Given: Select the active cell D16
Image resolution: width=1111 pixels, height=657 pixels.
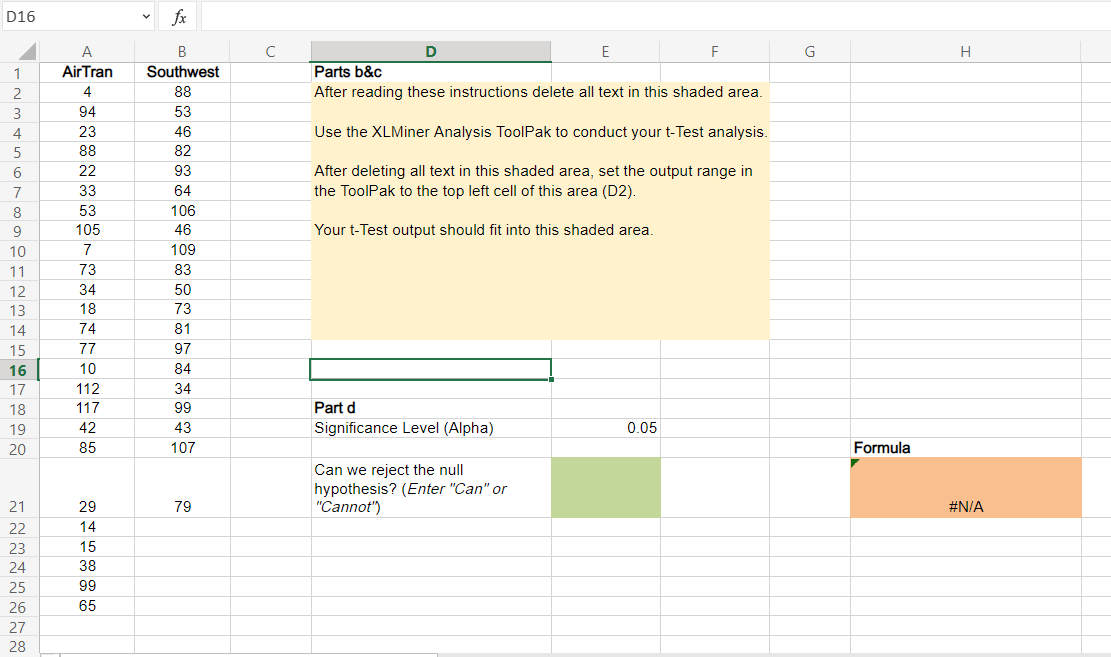Looking at the screenshot, I should (431, 369).
